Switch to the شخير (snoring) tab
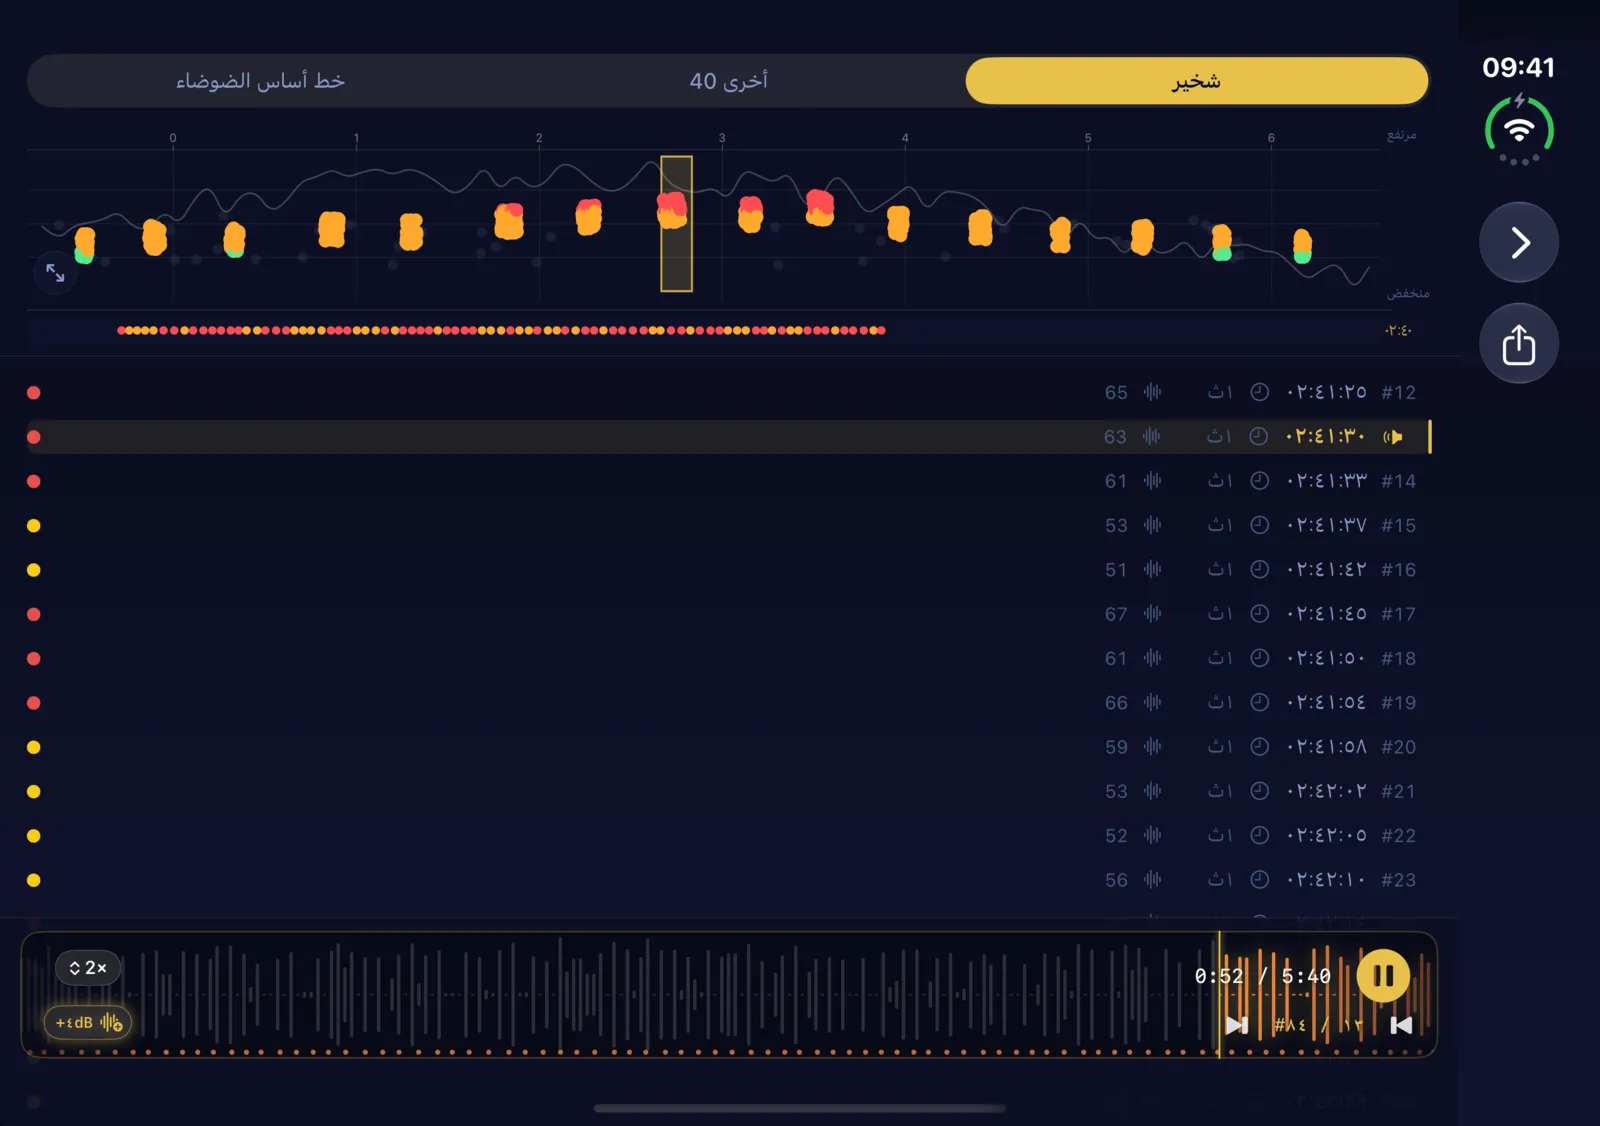The height and width of the screenshot is (1126, 1600). coord(1196,81)
